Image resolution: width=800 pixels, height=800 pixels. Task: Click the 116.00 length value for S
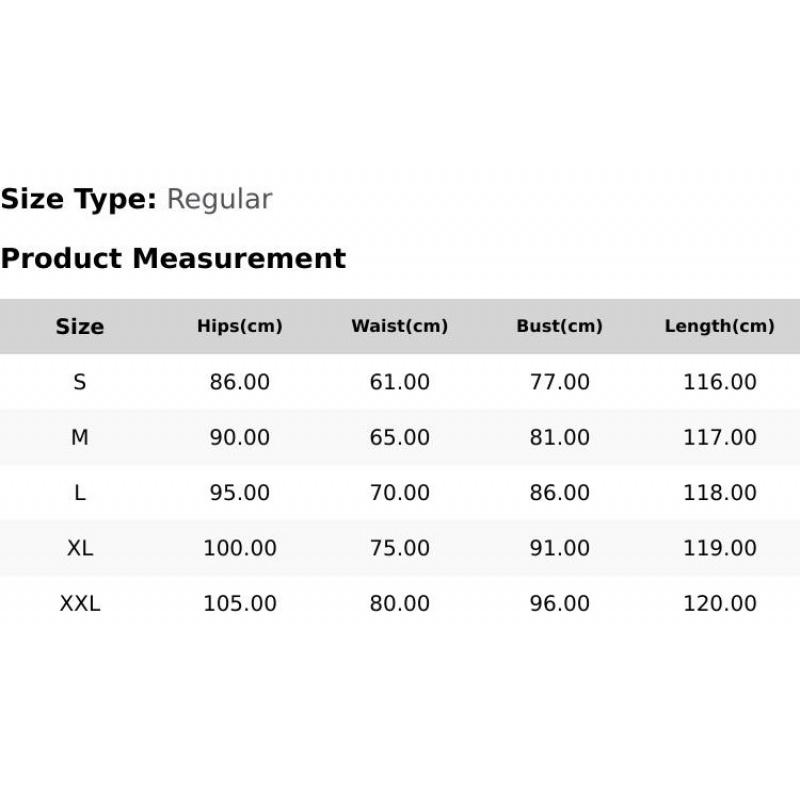point(720,382)
